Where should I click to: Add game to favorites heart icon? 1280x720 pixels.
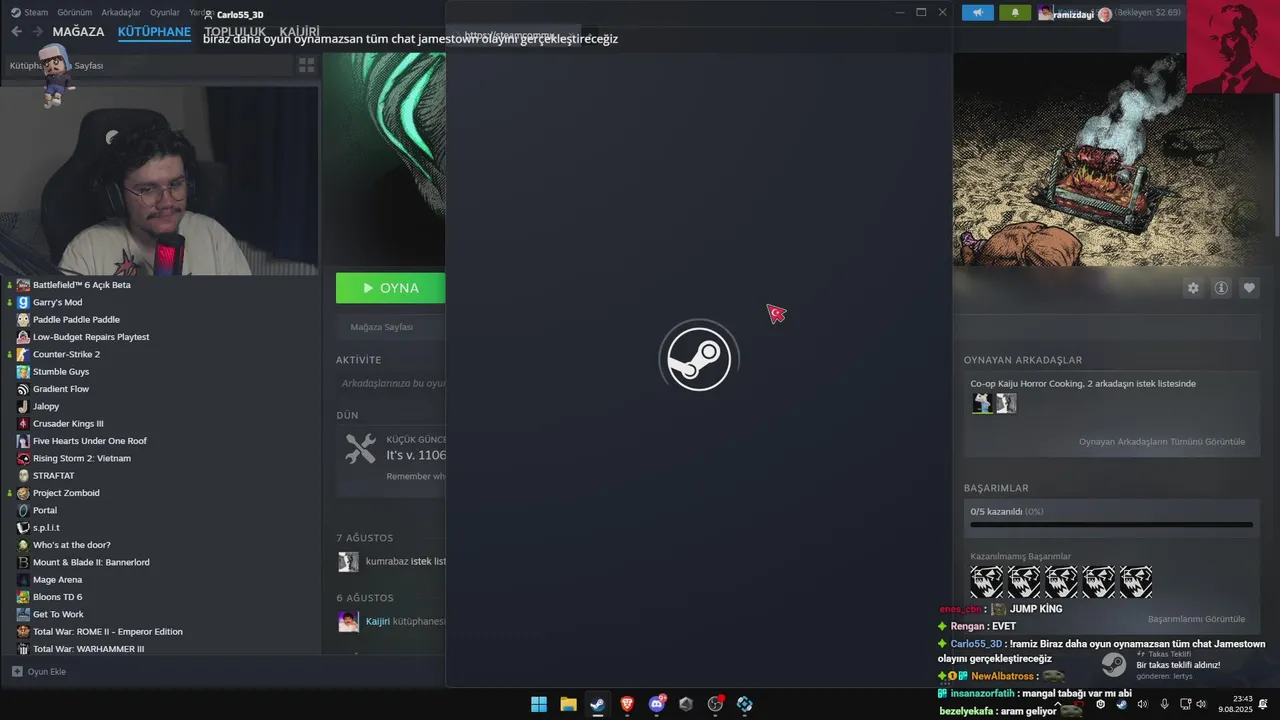pyautogui.click(x=1249, y=288)
